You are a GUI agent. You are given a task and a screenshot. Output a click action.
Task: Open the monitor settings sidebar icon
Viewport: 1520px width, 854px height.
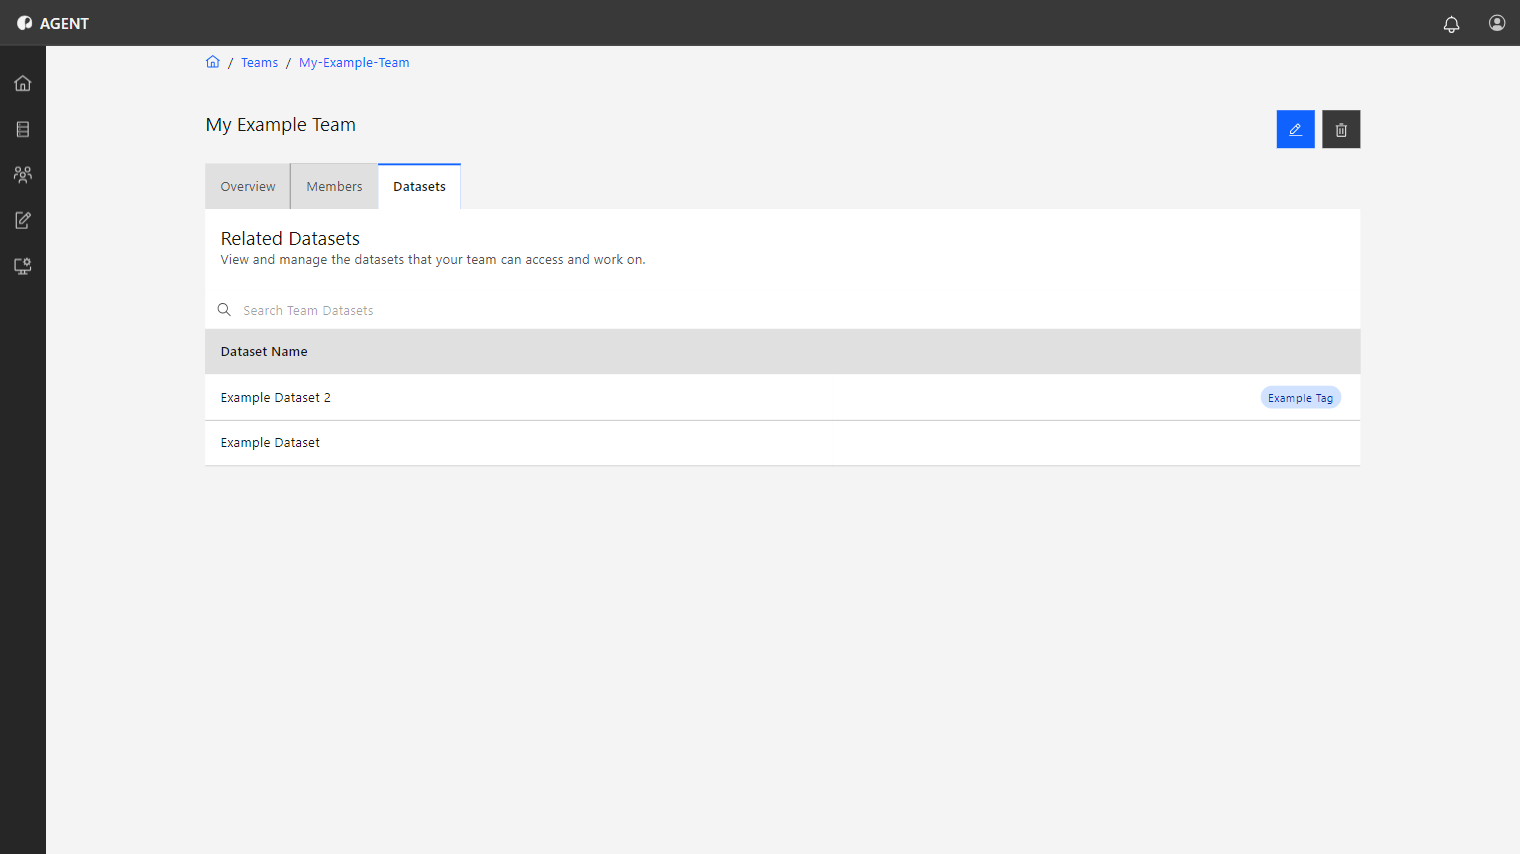coord(23,266)
